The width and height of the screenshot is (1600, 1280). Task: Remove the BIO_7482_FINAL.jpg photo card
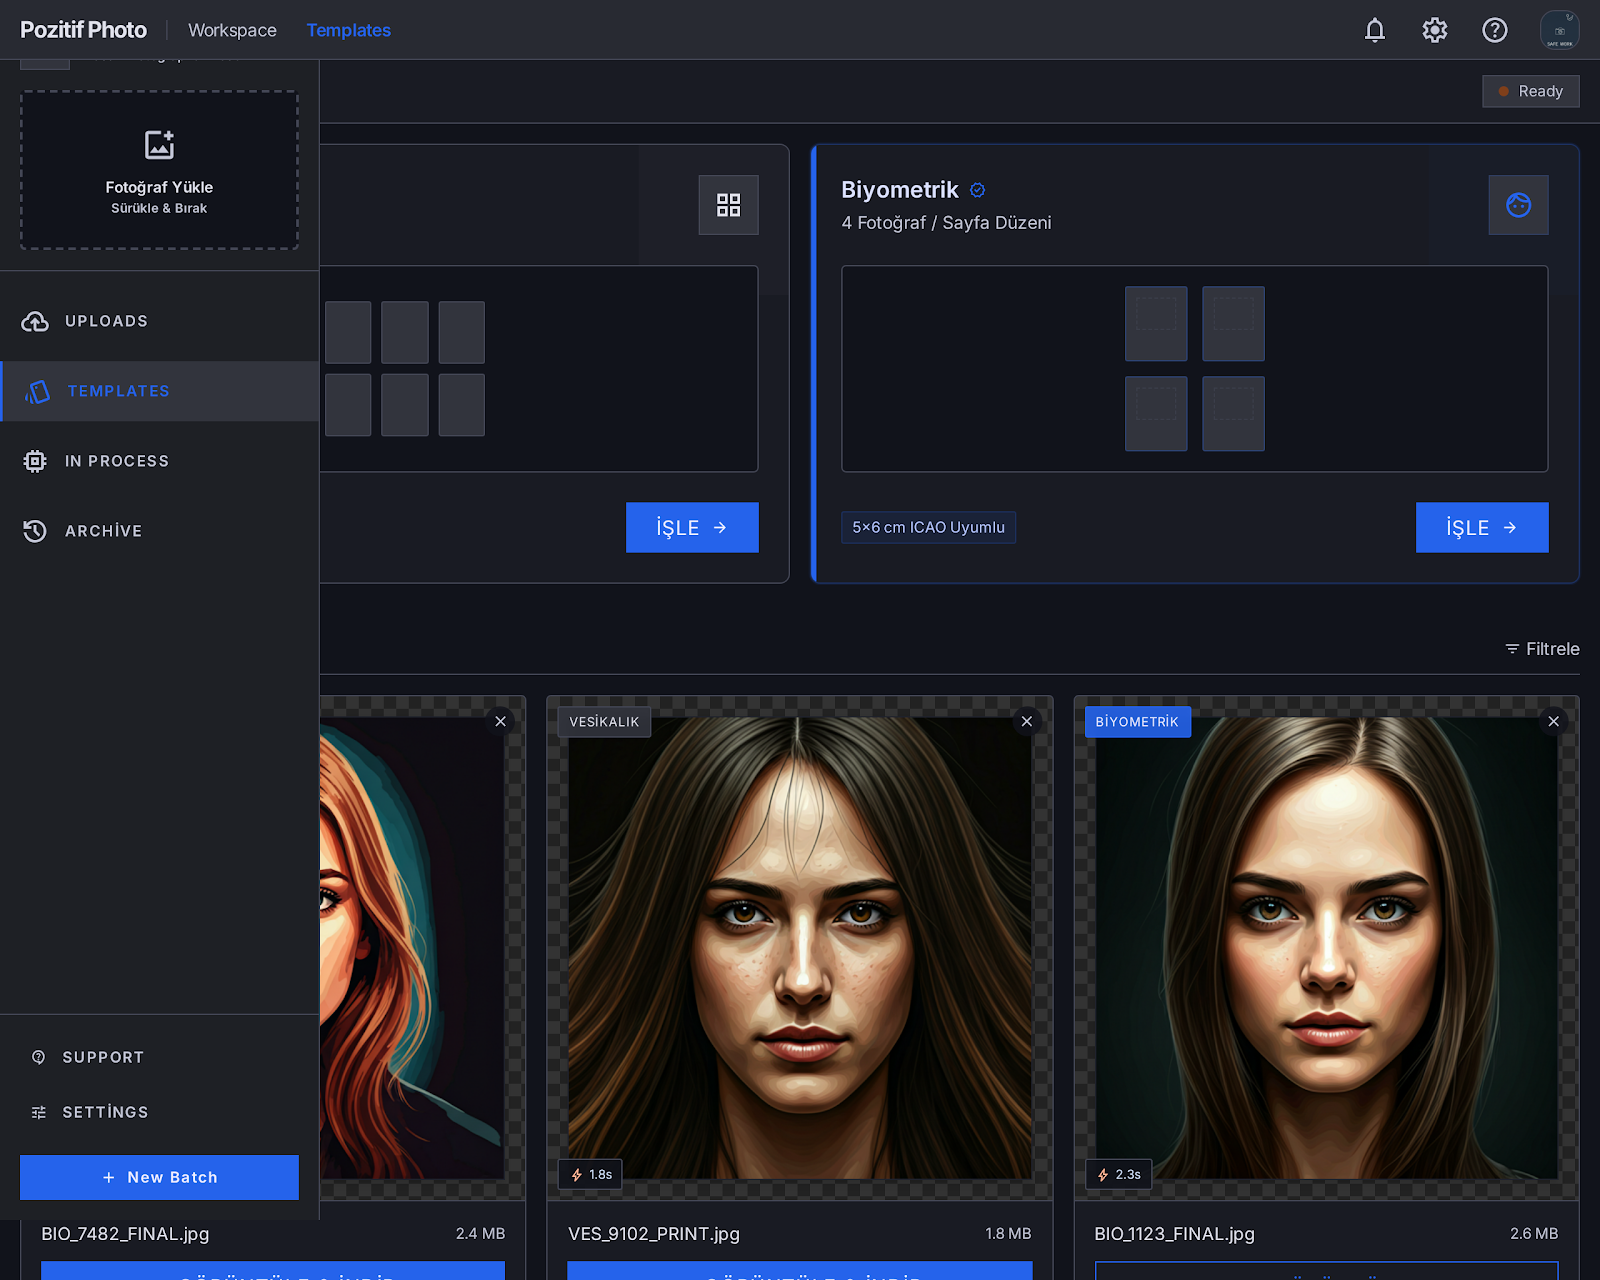pyautogui.click(x=501, y=721)
